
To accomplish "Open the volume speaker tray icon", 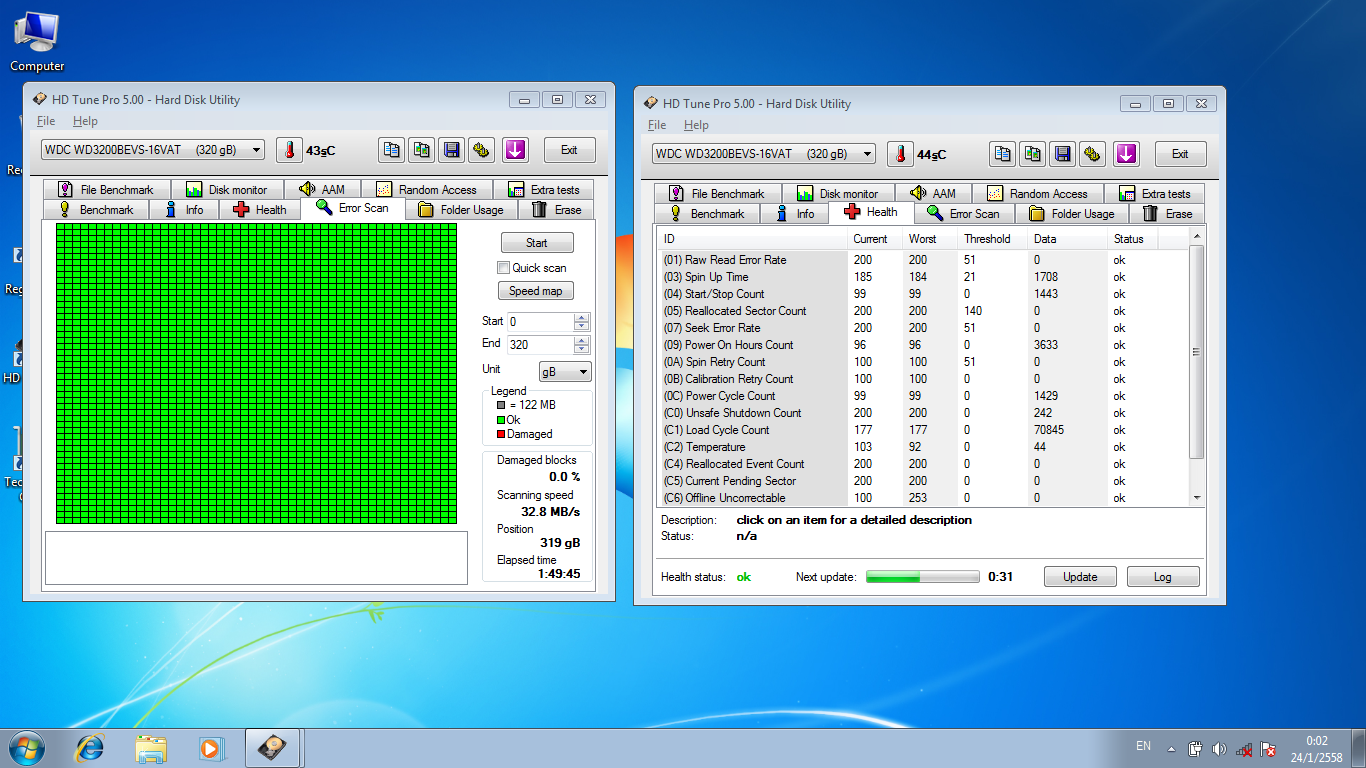I will 1219,749.
